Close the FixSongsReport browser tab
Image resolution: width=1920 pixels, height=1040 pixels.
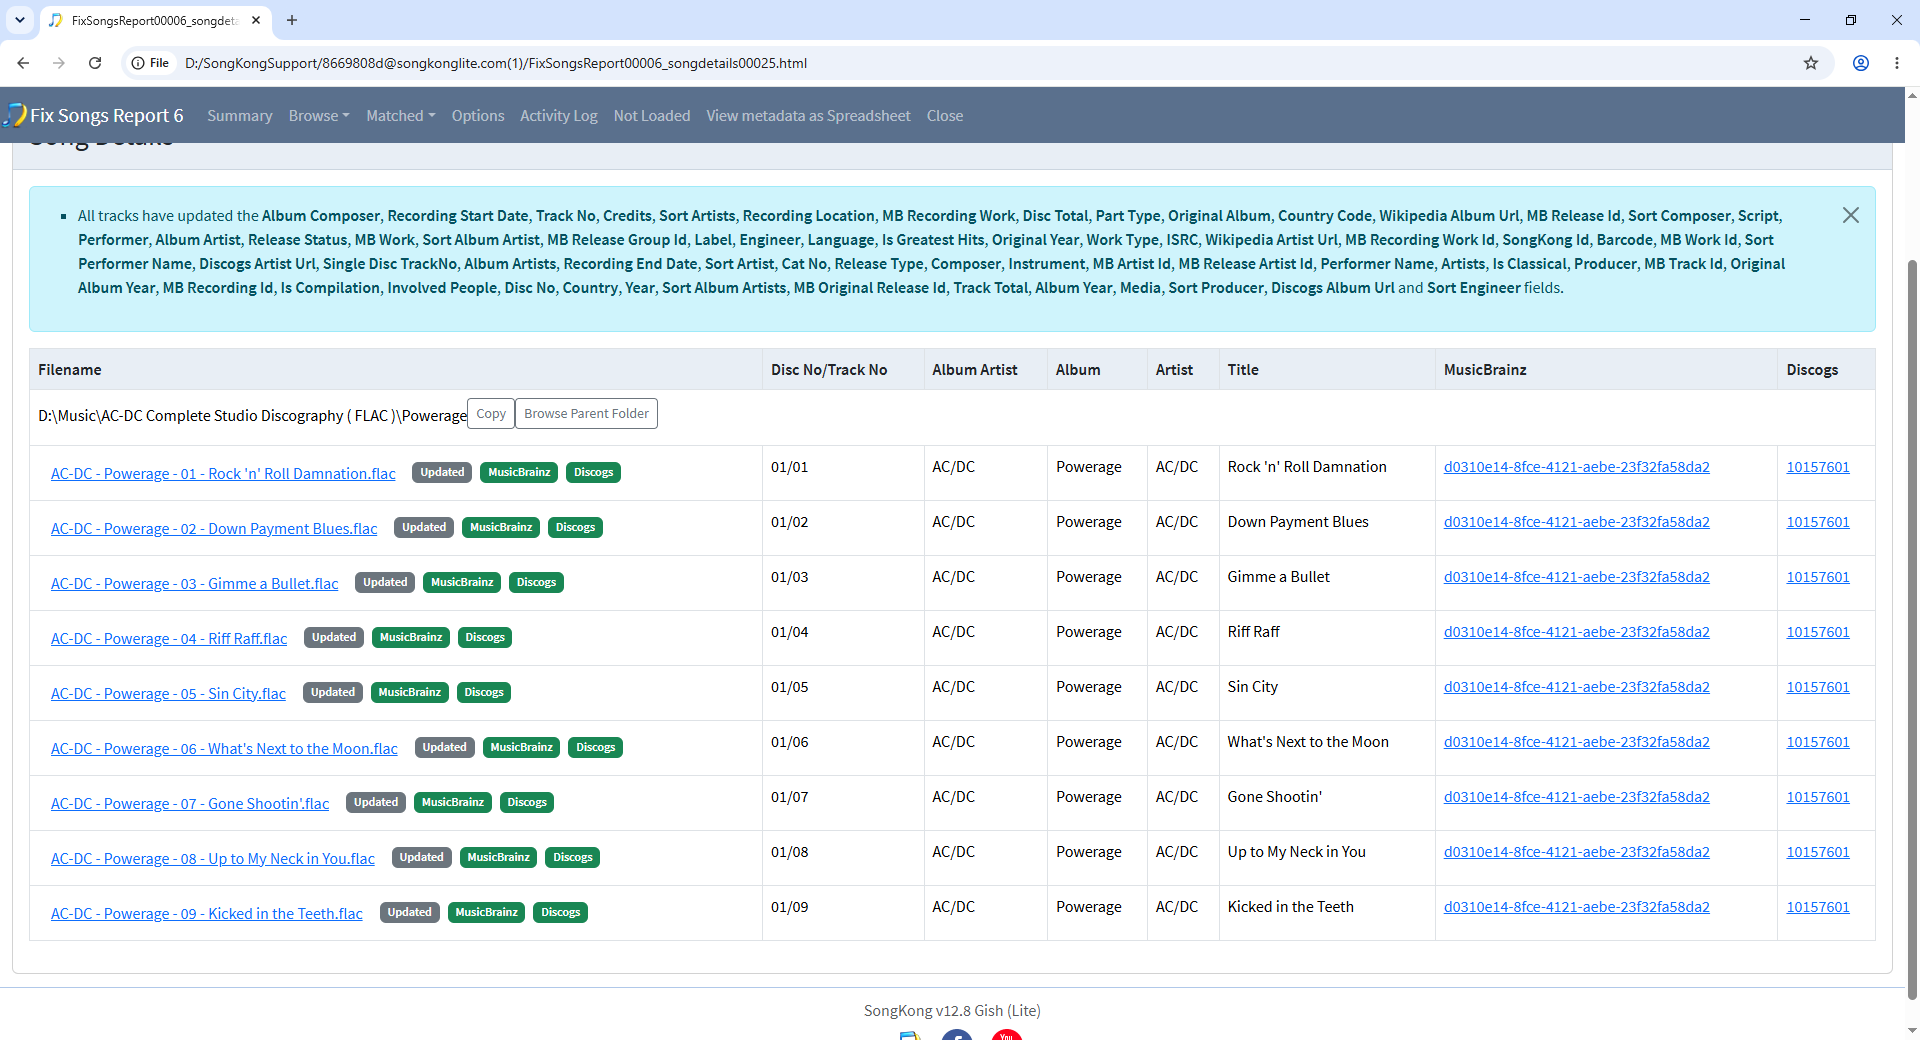tap(256, 20)
